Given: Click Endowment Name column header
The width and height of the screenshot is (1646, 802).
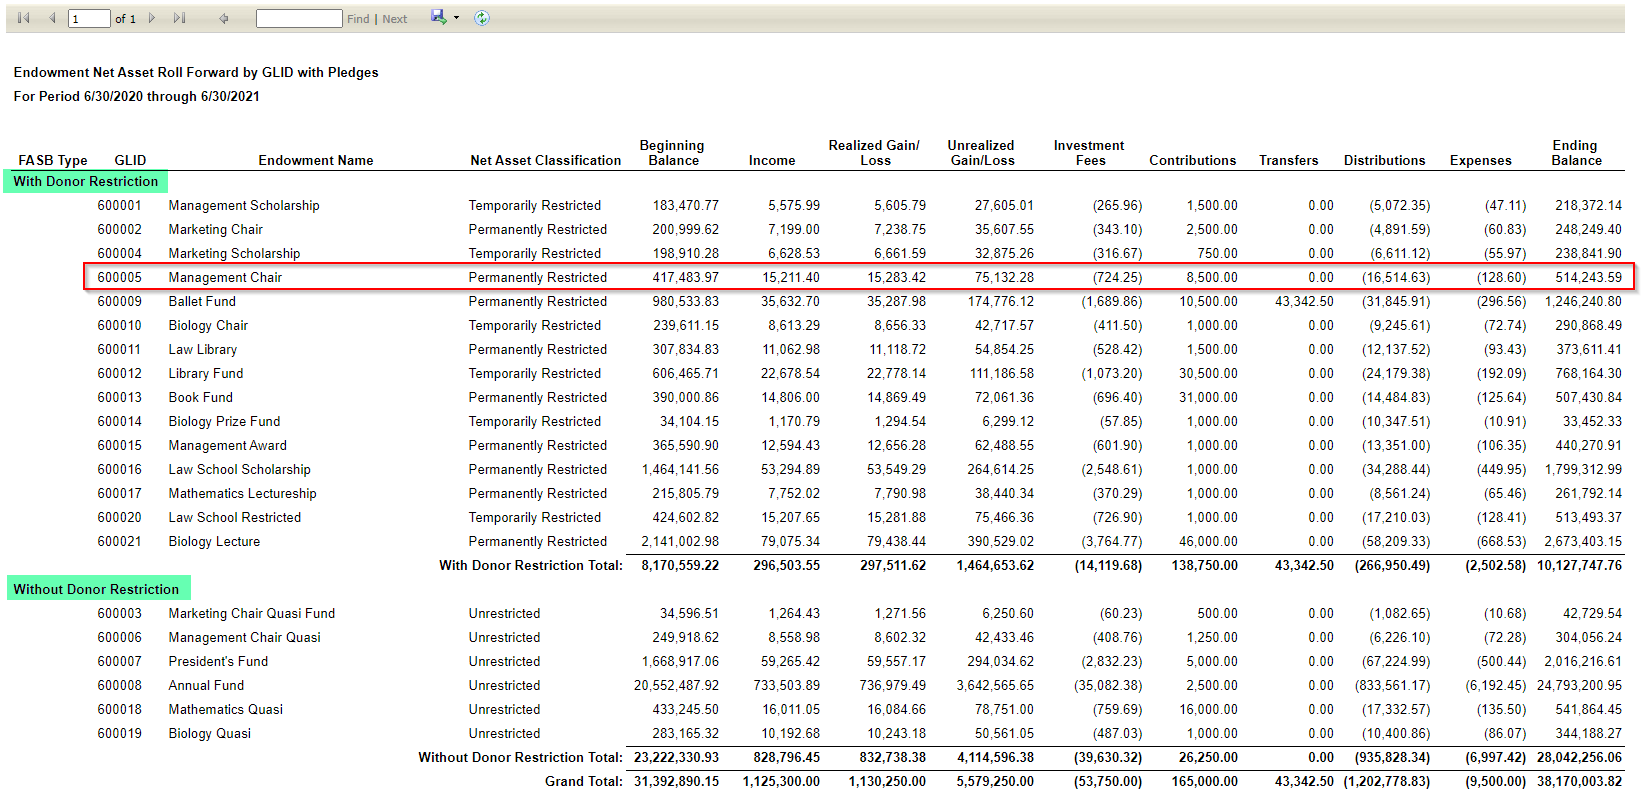Looking at the screenshot, I should coord(316,160).
